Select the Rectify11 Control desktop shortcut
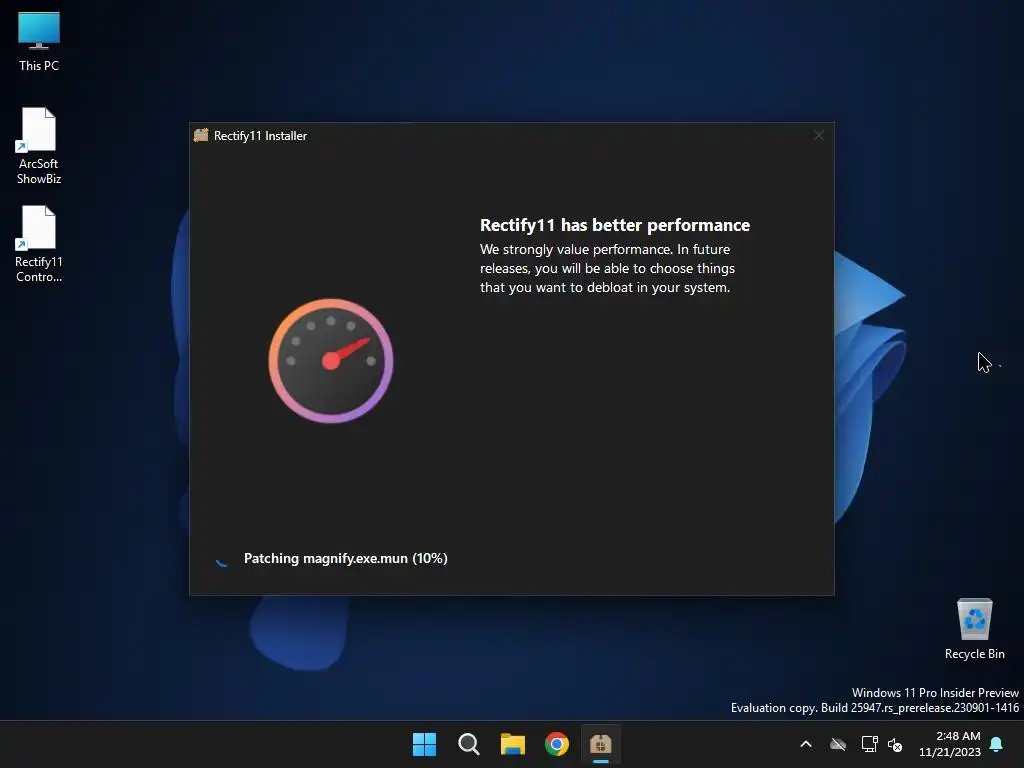Screen dimensions: 1024x768 [x=39, y=244]
